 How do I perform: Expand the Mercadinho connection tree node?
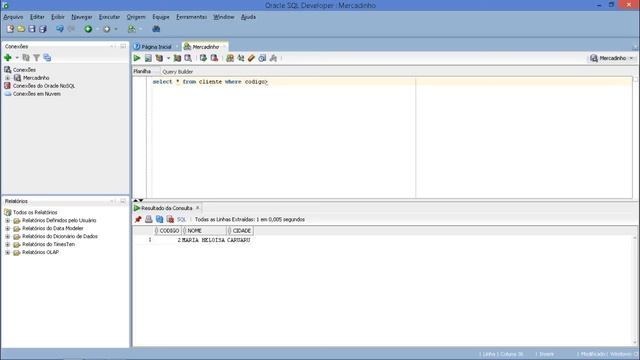click(7, 78)
